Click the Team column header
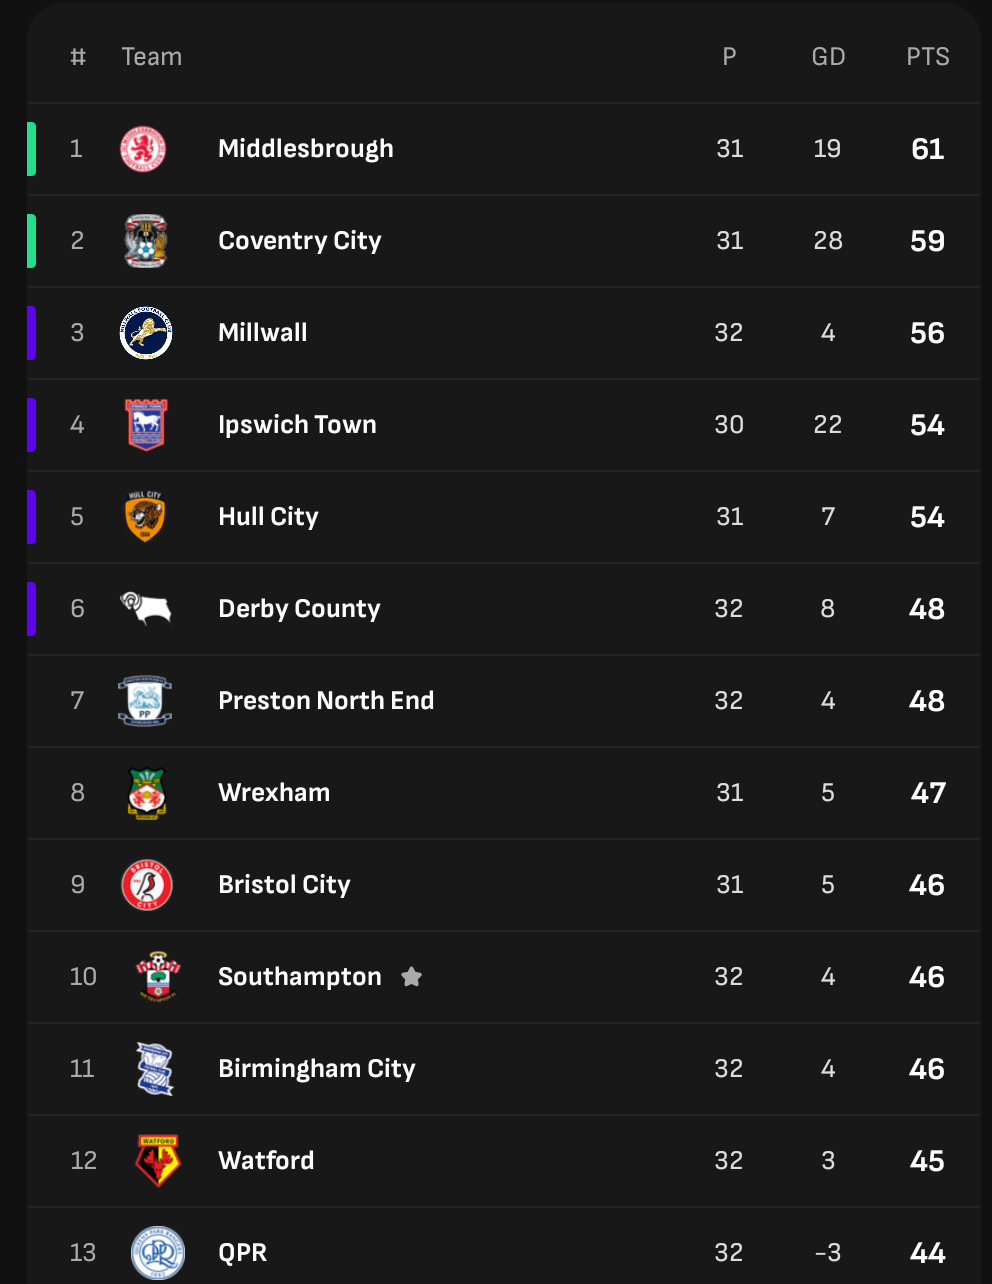 [x=152, y=57]
